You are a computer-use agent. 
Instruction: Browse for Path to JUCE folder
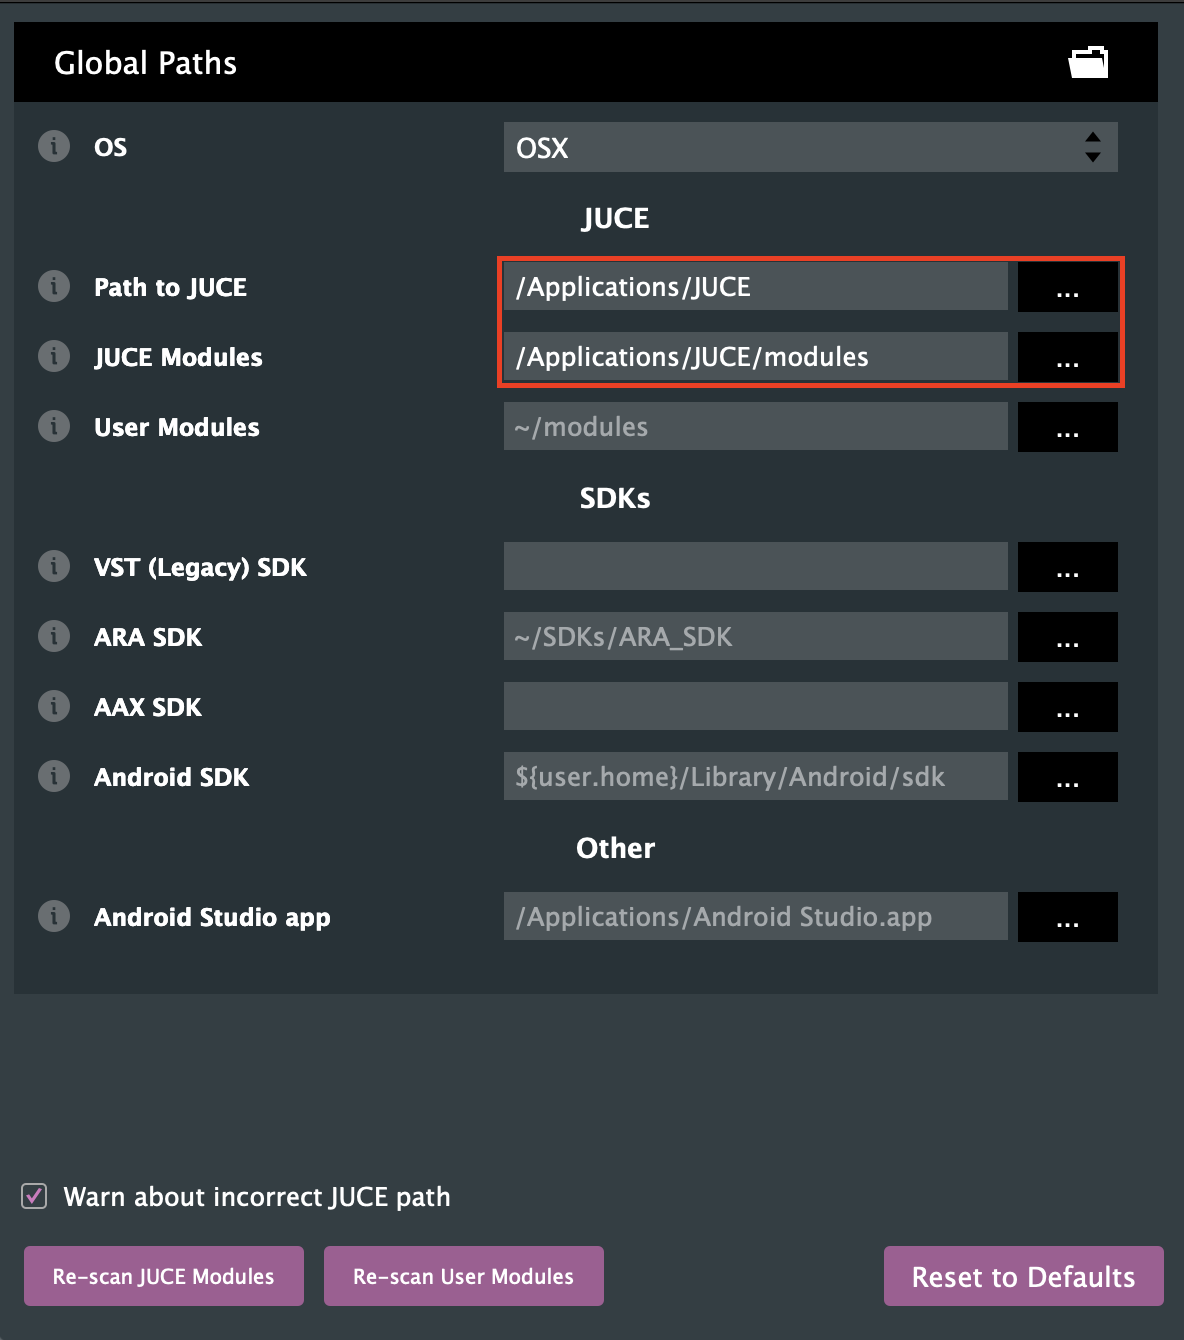(x=1068, y=287)
